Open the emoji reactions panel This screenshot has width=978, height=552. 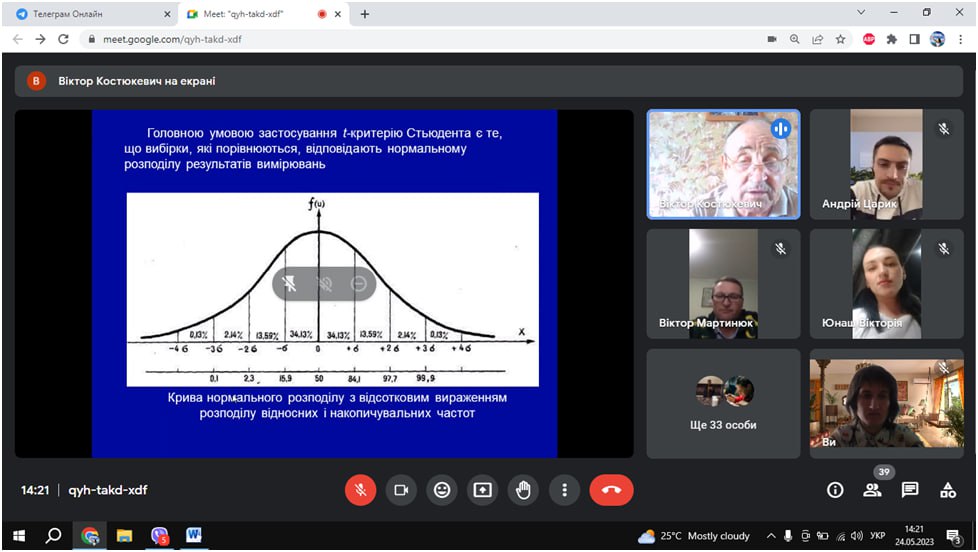[442, 490]
